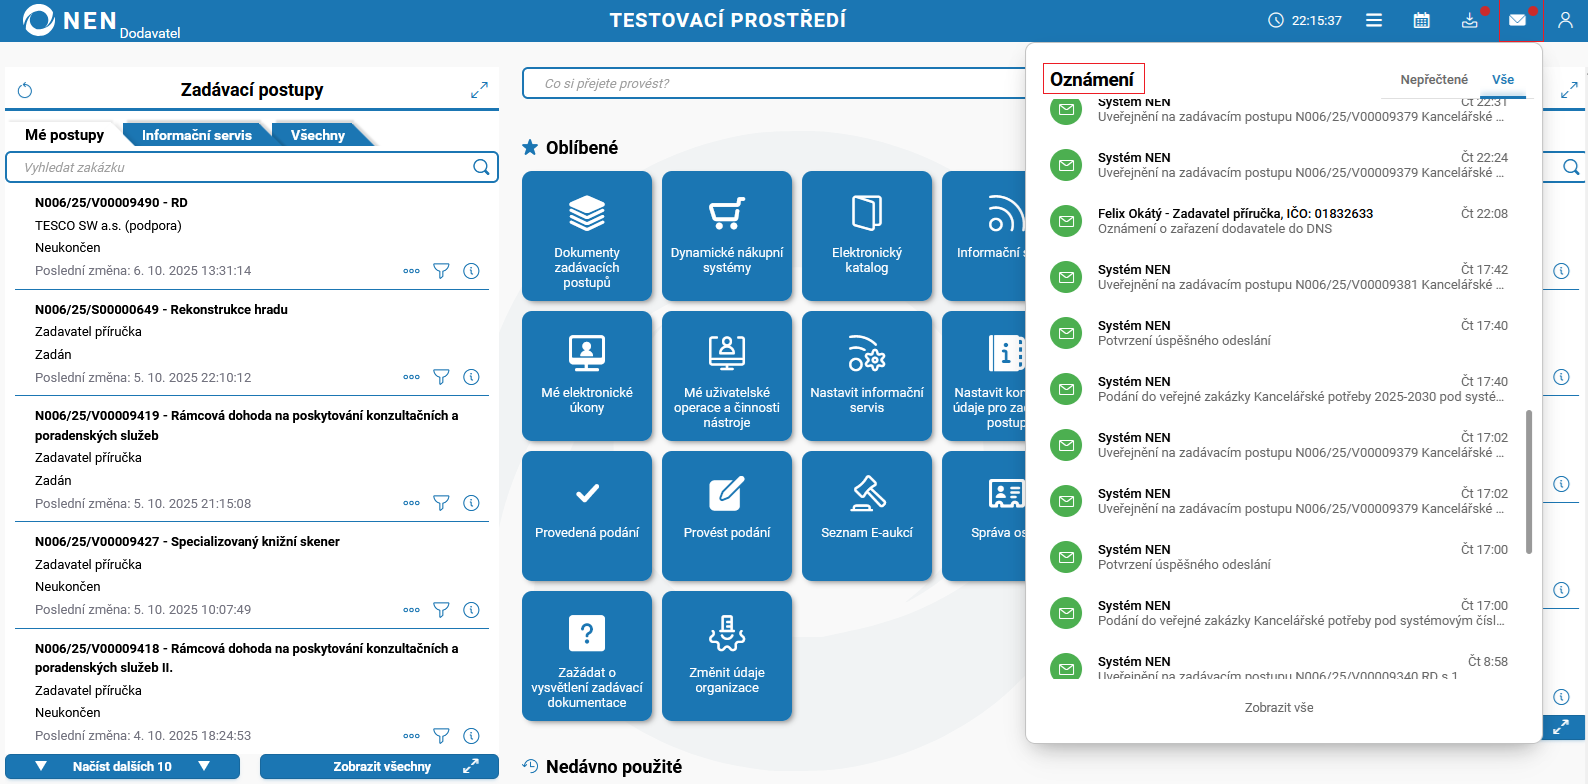Click filter icon for Rekonstrukce hradu row
The image size is (1588, 784).
click(441, 377)
